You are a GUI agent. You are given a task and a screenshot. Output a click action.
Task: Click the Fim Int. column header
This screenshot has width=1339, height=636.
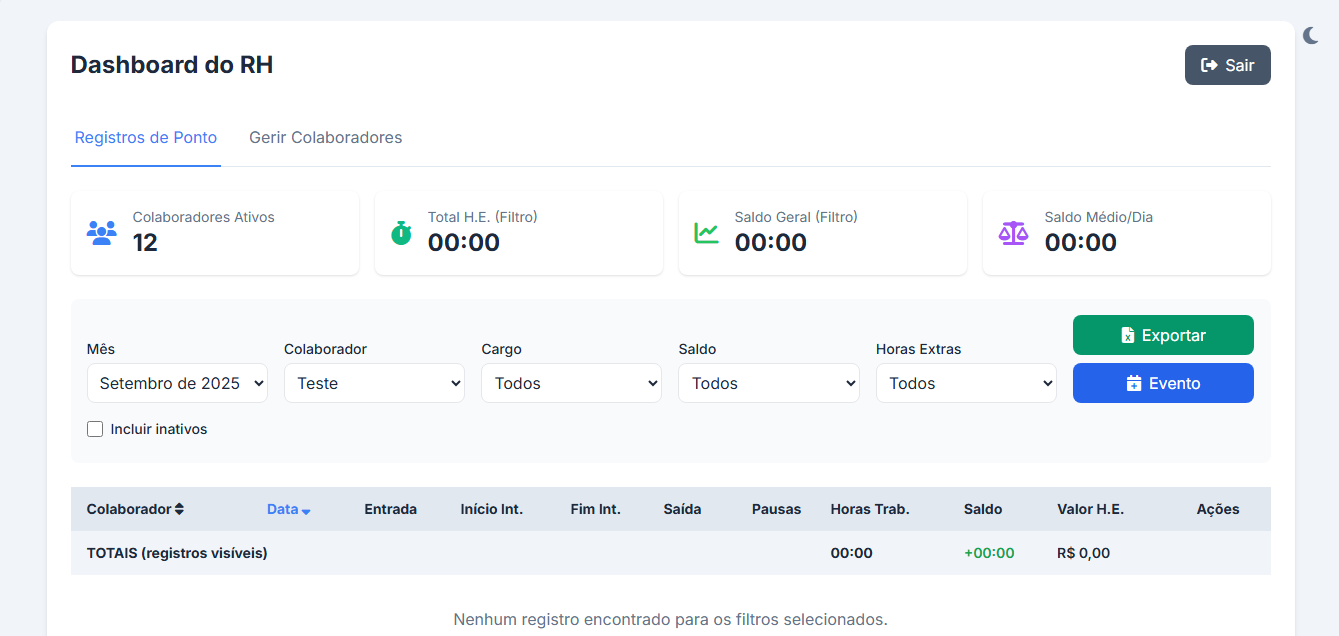pyautogui.click(x=595, y=509)
